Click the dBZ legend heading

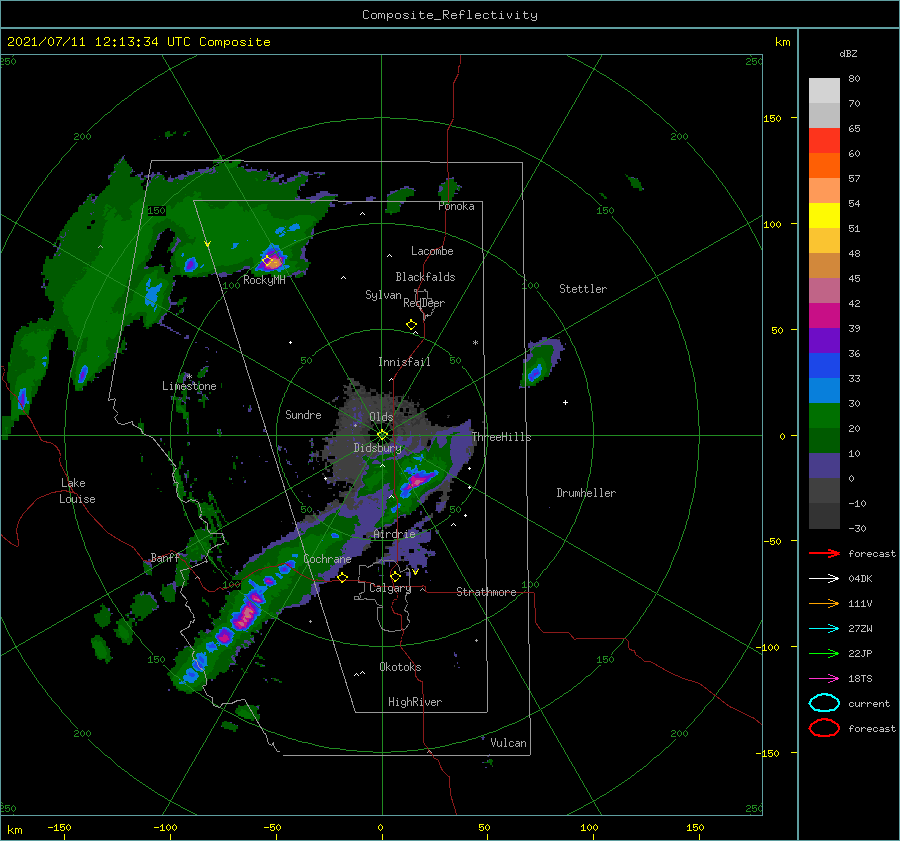point(848,54)
